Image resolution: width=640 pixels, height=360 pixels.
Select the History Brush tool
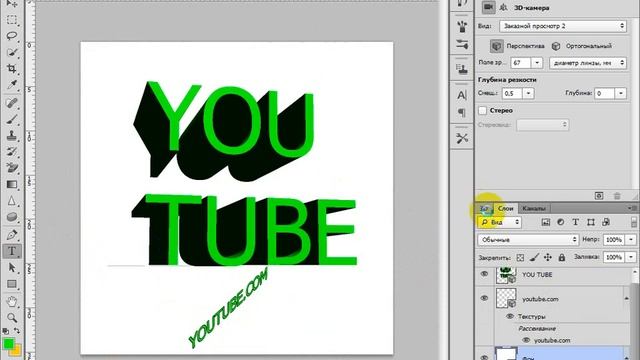(12, 152)
